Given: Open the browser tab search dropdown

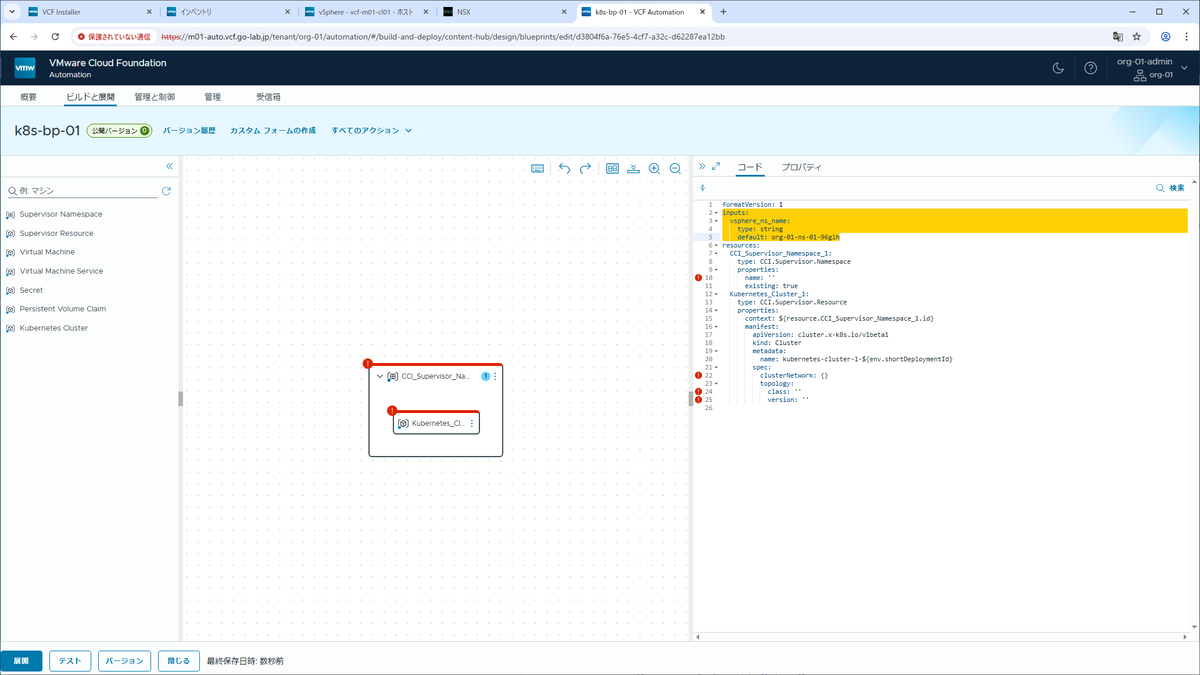Looking at the screenshot, I should 12,12.
